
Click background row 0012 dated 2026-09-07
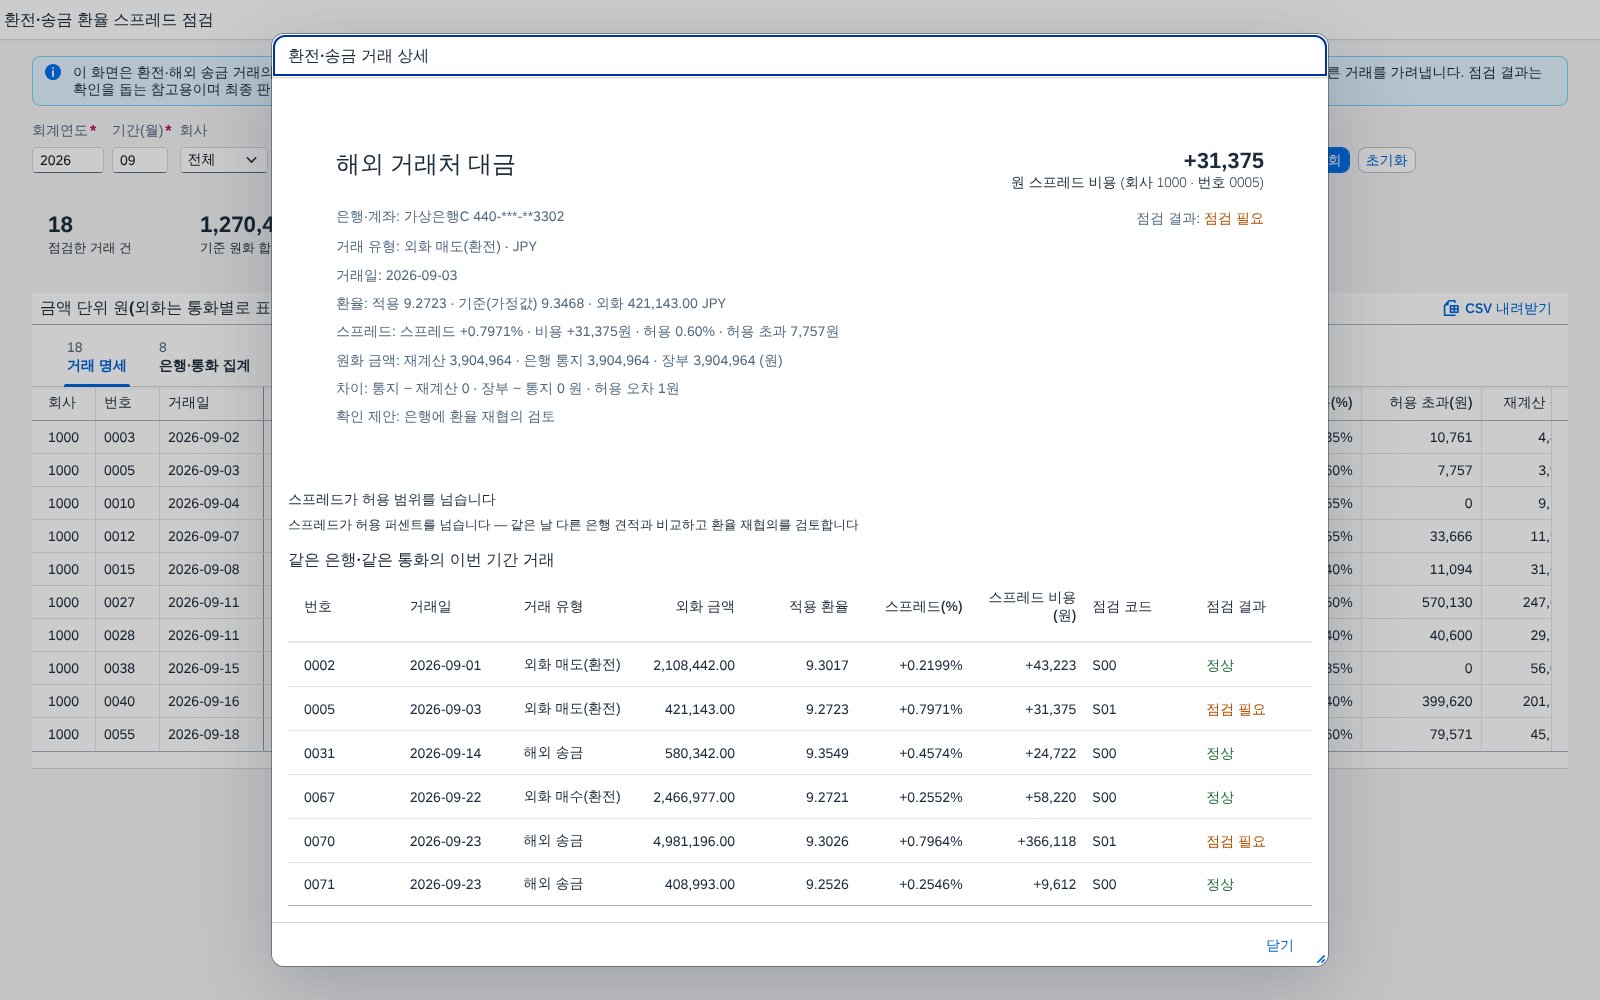[150, 536]
